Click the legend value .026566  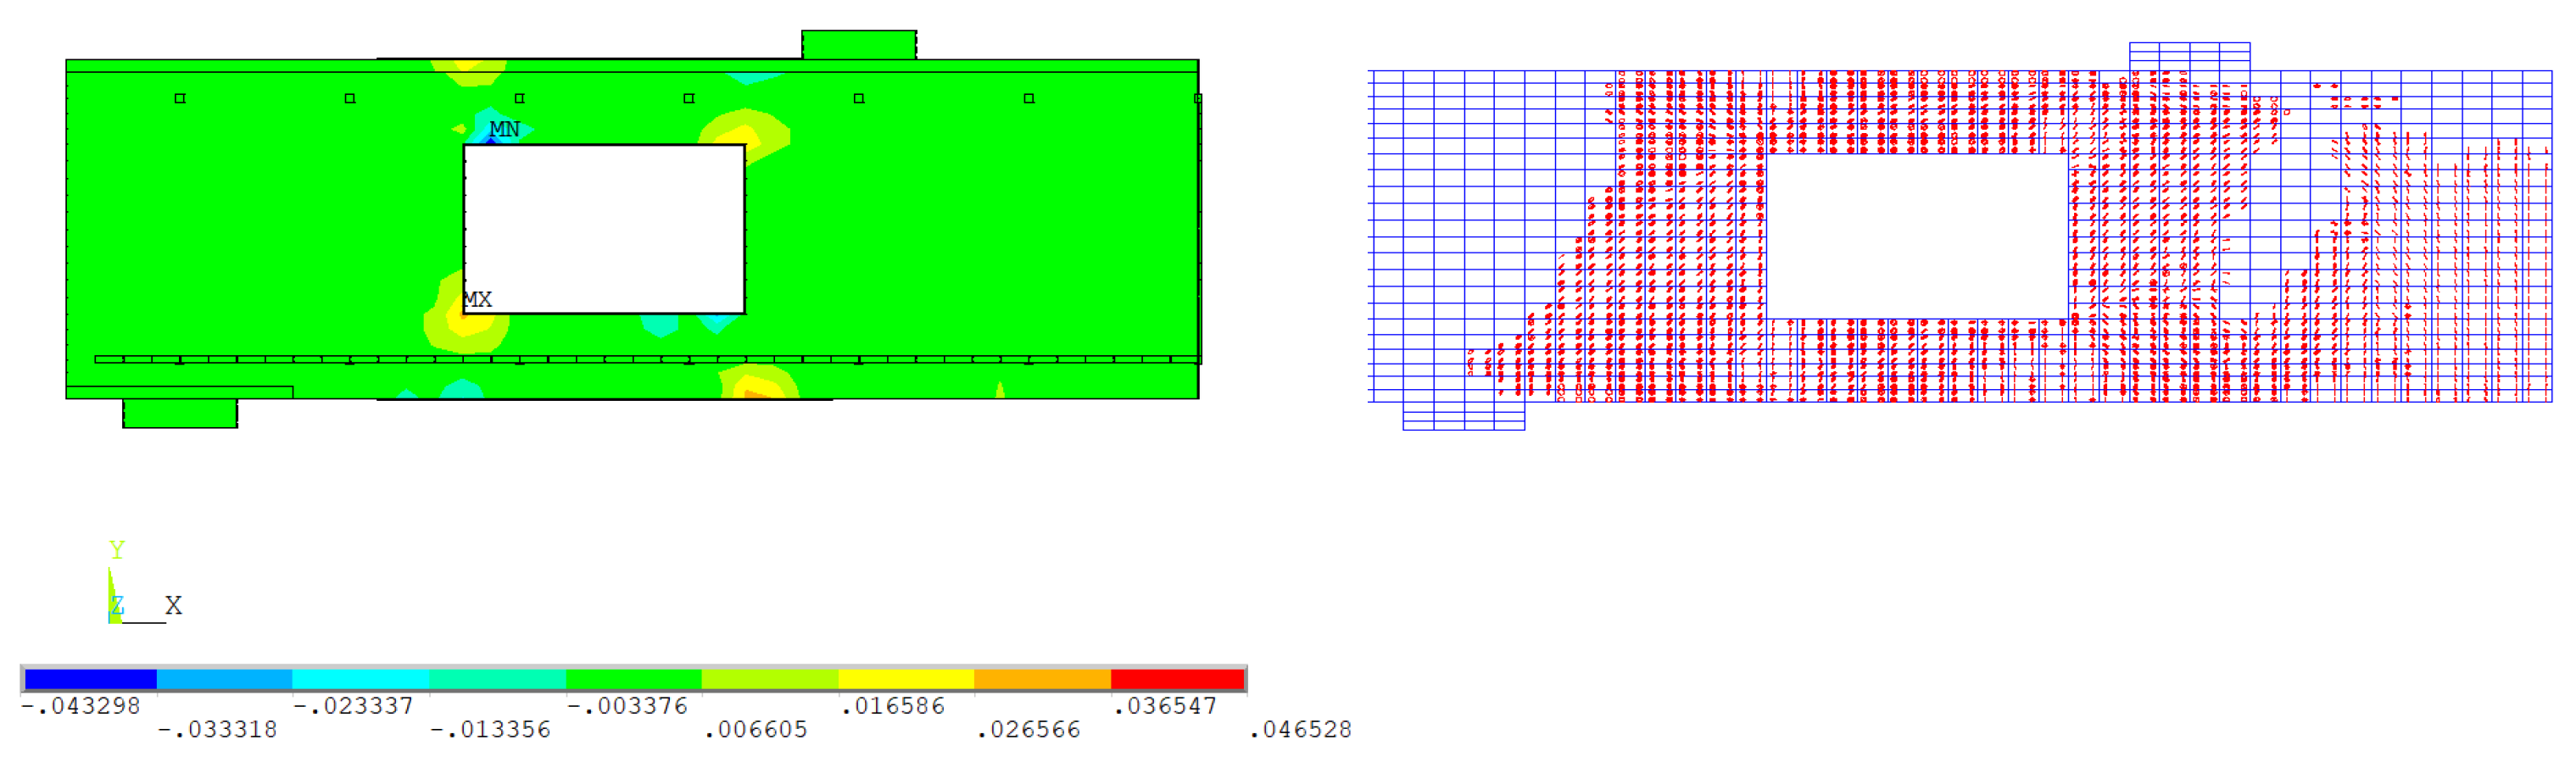pyautogui.click(x=1028, y=730)
